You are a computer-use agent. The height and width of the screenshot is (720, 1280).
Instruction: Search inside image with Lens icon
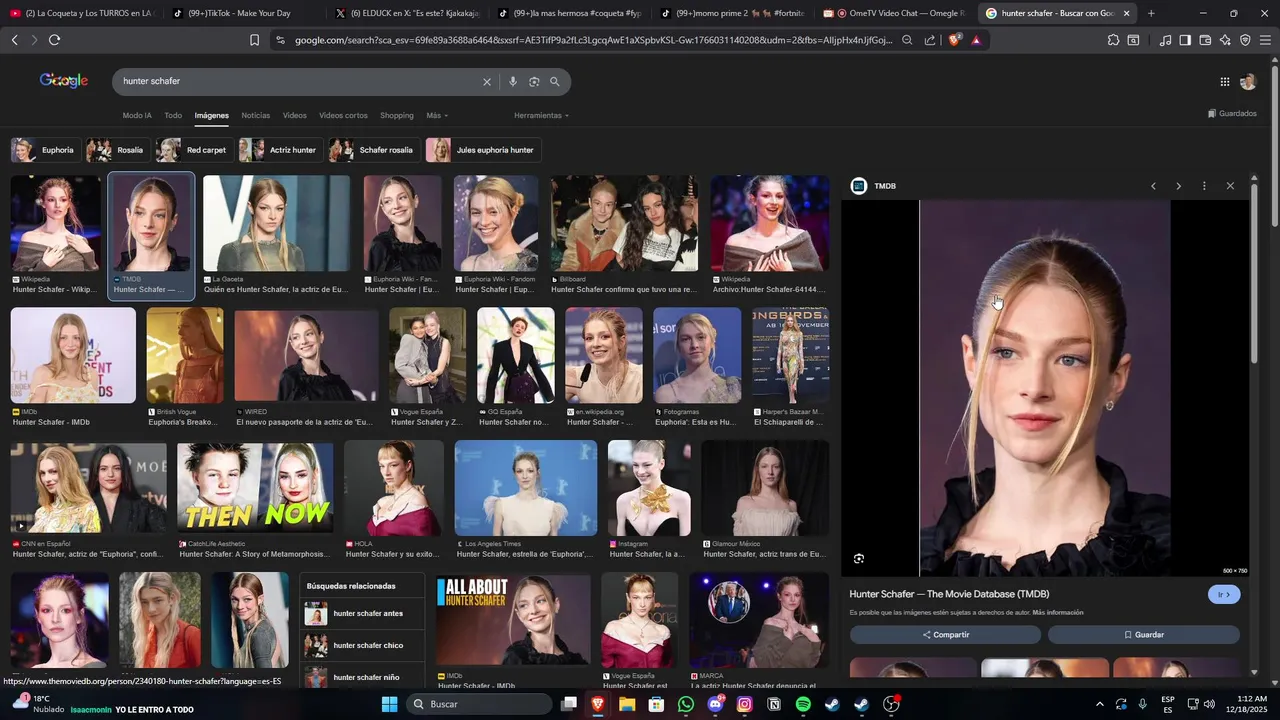point(859,559)
